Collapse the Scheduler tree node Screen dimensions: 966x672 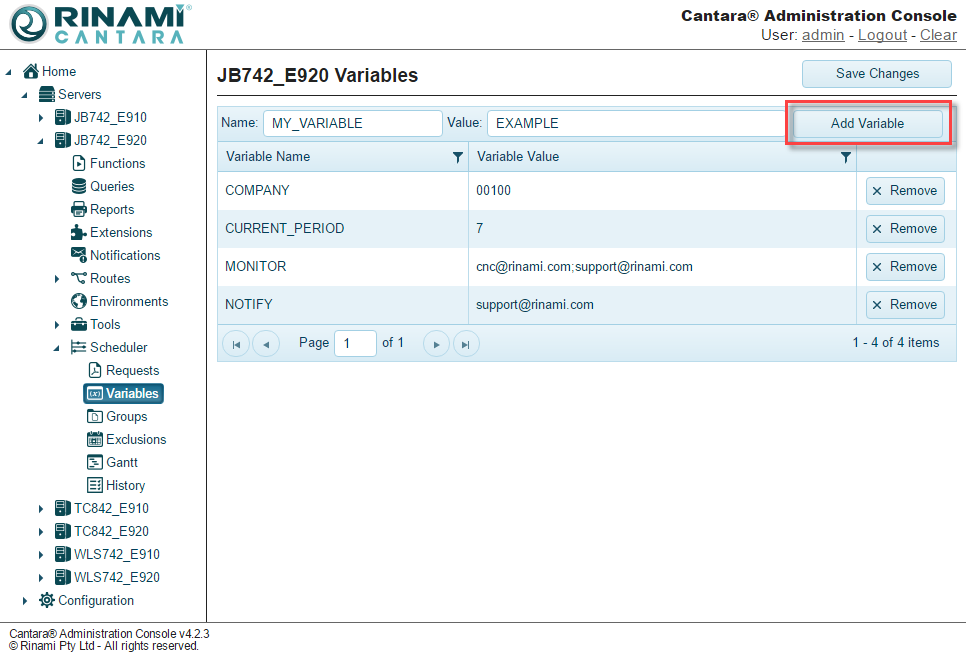pyautogui.click(x=57, y=348)
